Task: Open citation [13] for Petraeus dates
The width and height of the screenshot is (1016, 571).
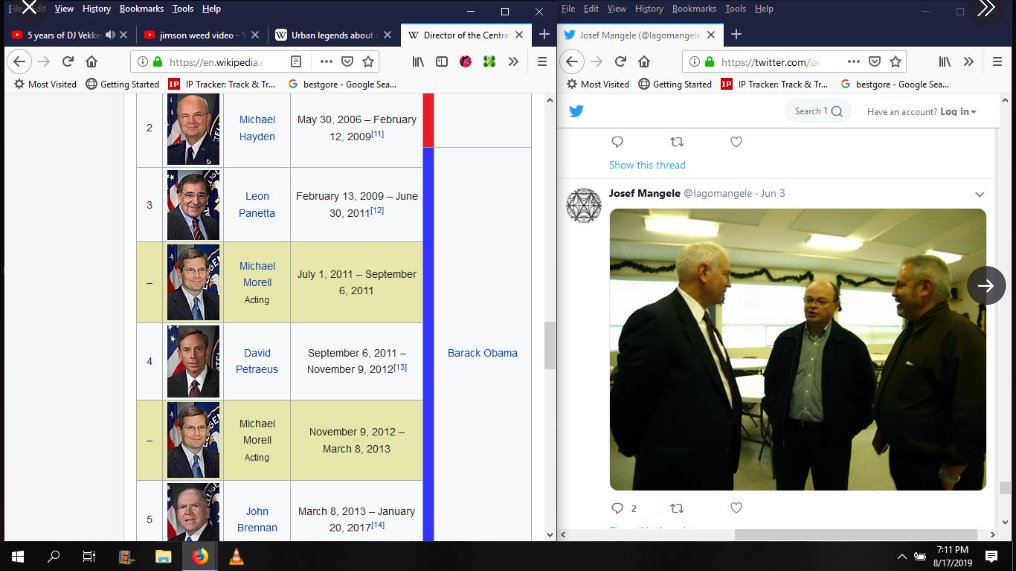Action: pyautogui.click(x=400, y=367)
